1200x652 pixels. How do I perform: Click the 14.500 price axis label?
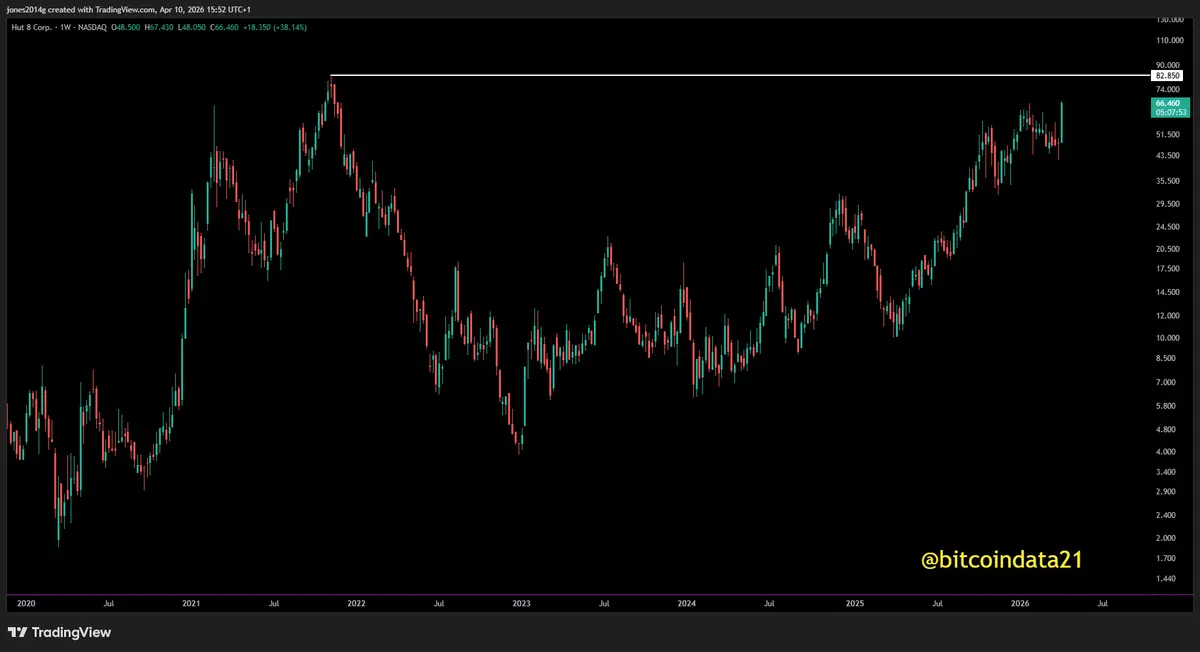click(1170, 292)
